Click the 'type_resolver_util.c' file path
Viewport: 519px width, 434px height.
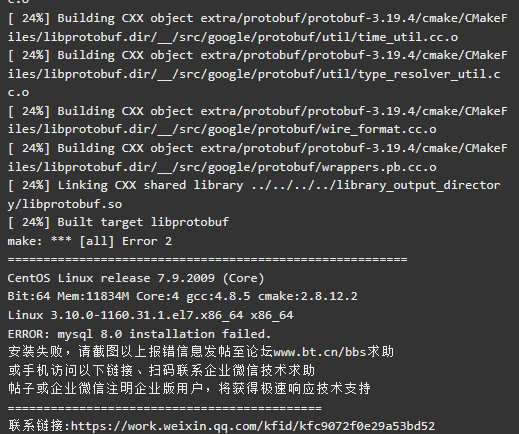pyautogui.click(x=429, y=74)
